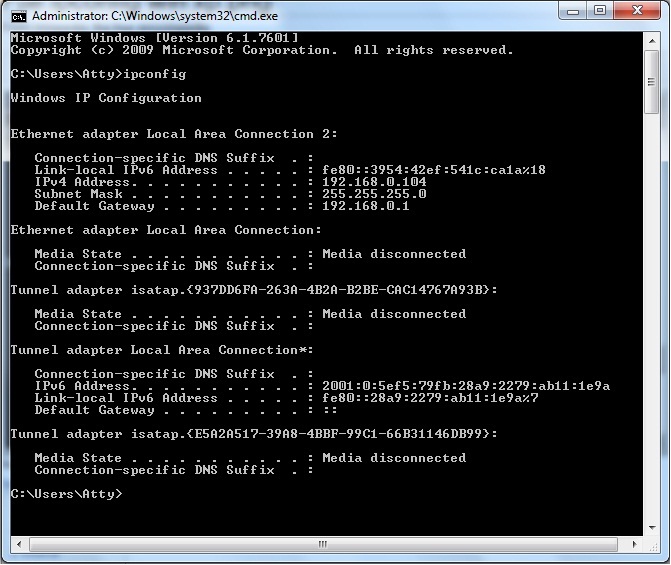Click the Windows IP Configuration heading

106,98
